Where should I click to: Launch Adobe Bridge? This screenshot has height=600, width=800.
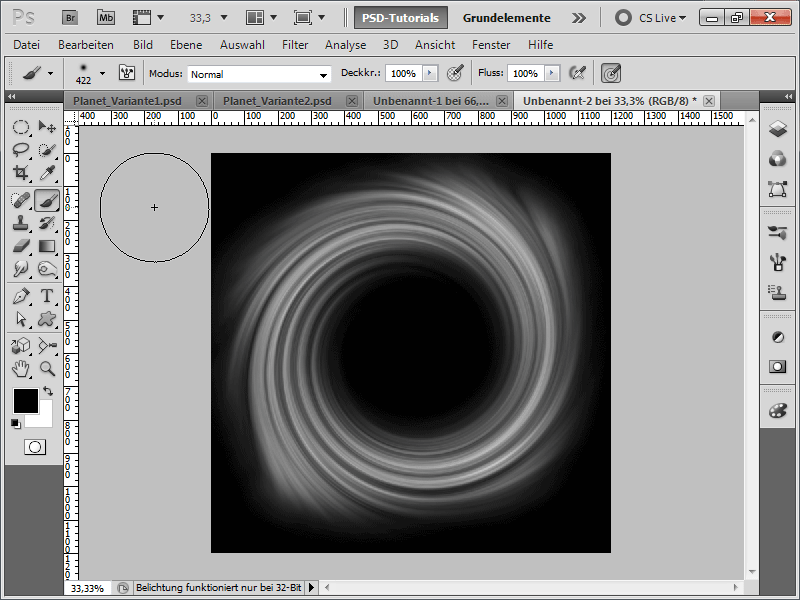coord(70,18)
